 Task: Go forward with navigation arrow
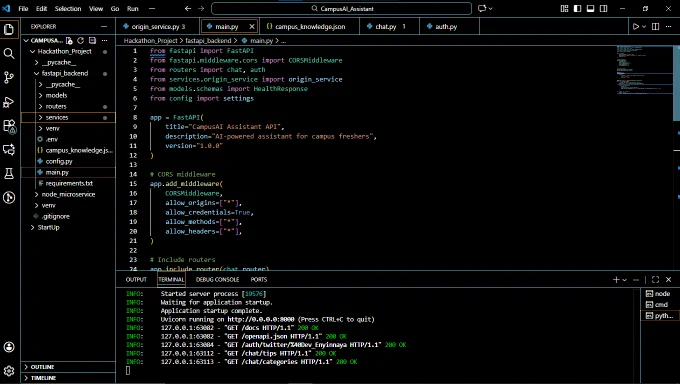click(x=201, y=8)
